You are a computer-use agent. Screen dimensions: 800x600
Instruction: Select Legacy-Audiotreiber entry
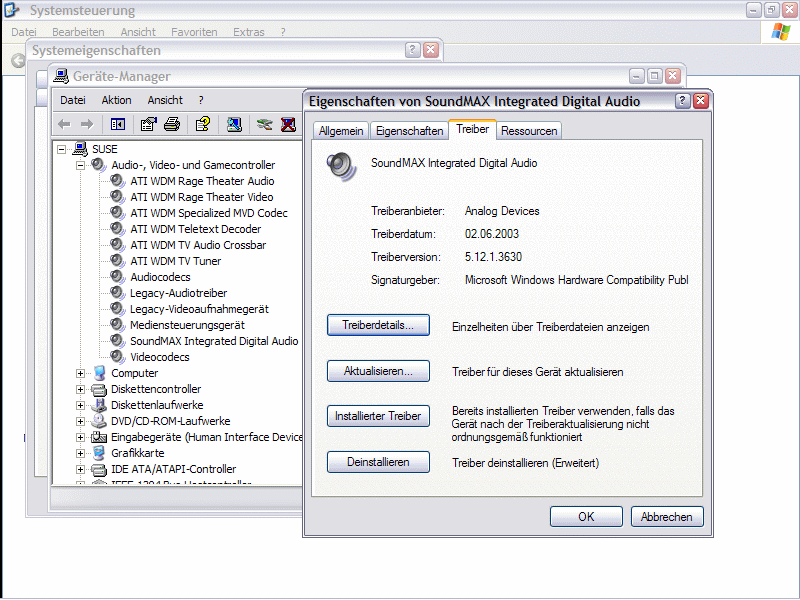[x=178, y=293]
